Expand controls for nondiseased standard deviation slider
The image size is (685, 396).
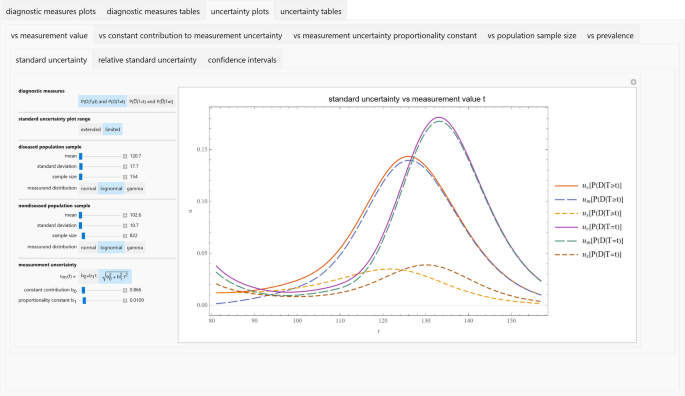coord(125,226)
